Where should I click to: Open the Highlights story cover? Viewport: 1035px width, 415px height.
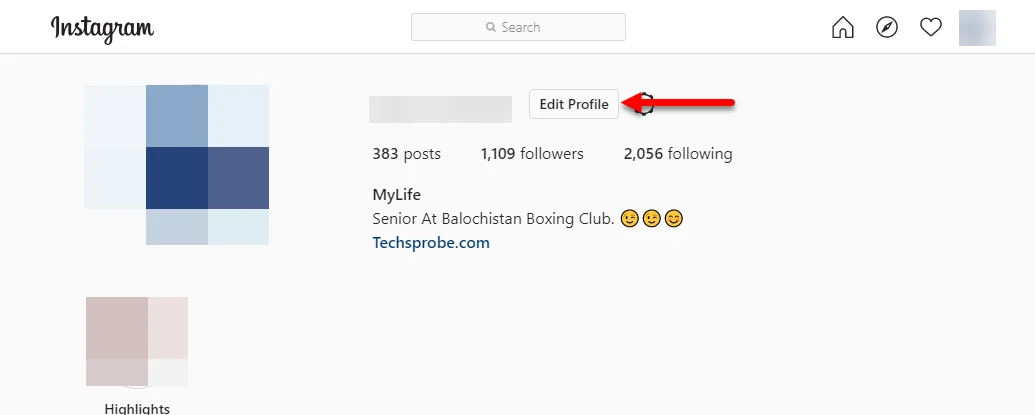point(137,341)
